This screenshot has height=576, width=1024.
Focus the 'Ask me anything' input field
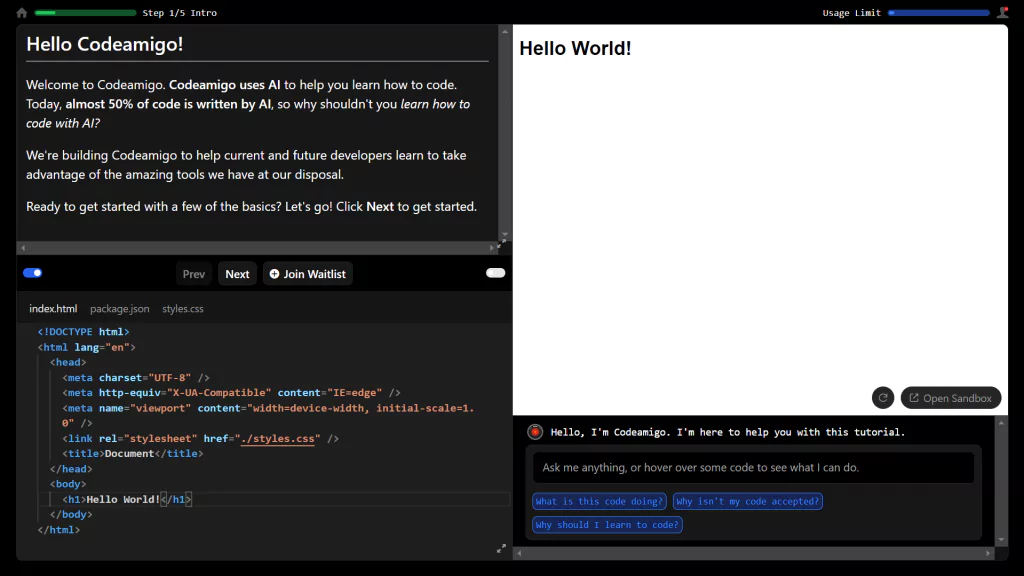pos(753,468)
